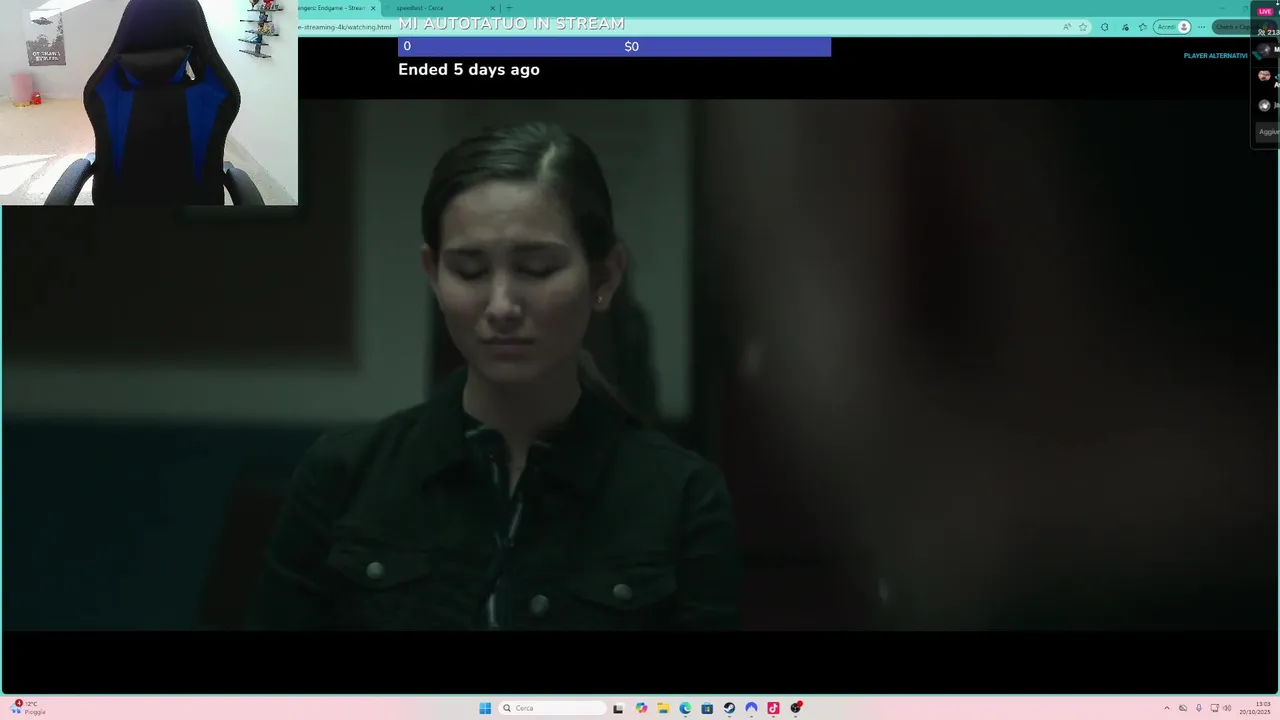Show hidden system tray icons chevron
Image resolution: width=1280 pixels, height=720 pixels.
click(x=1167, y=708)
